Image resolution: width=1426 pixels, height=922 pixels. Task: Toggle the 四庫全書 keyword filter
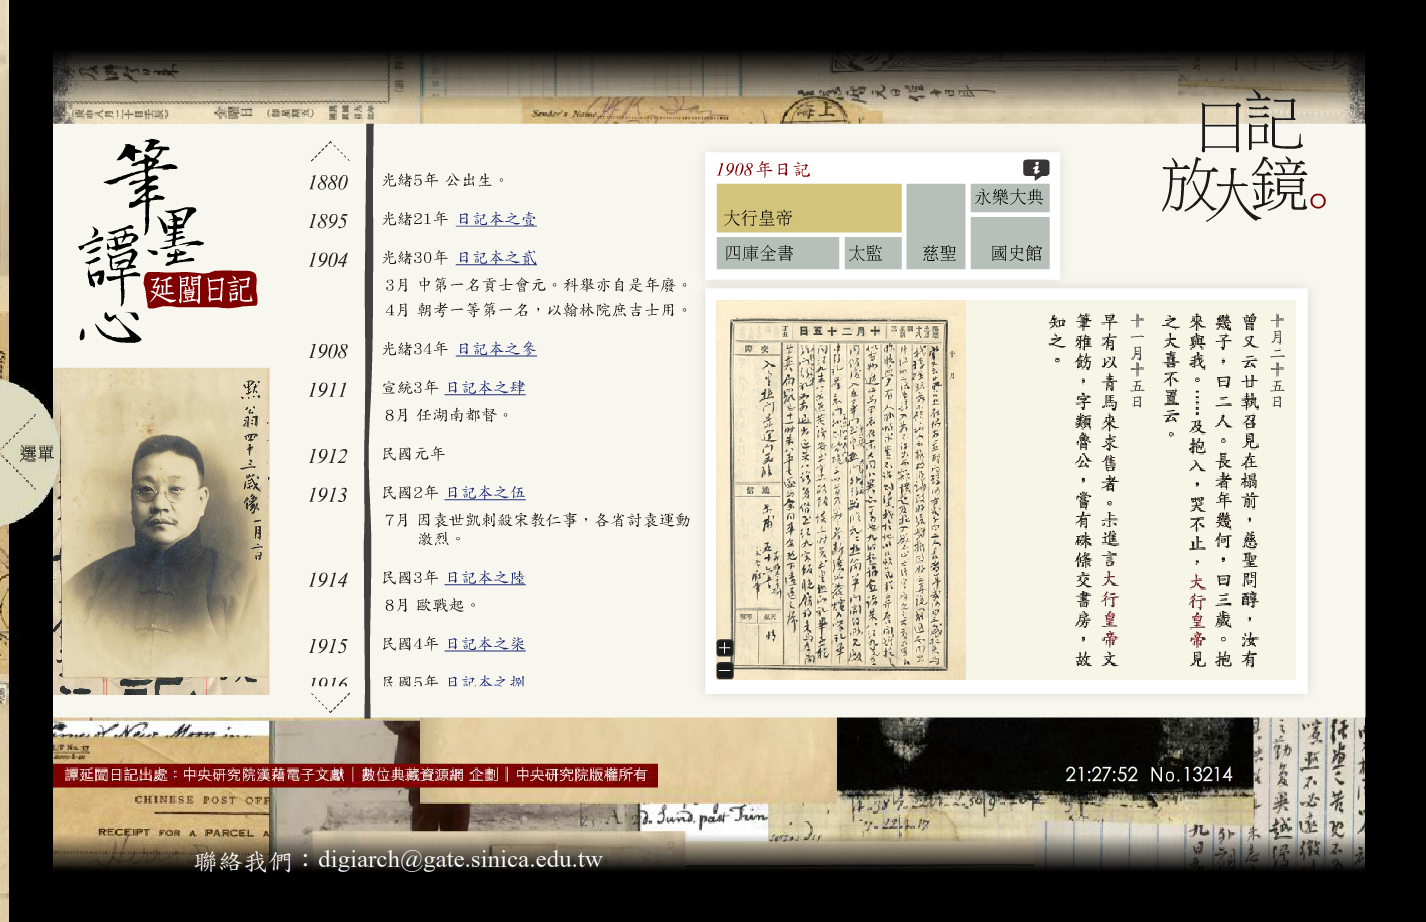[x=778, y=252]
